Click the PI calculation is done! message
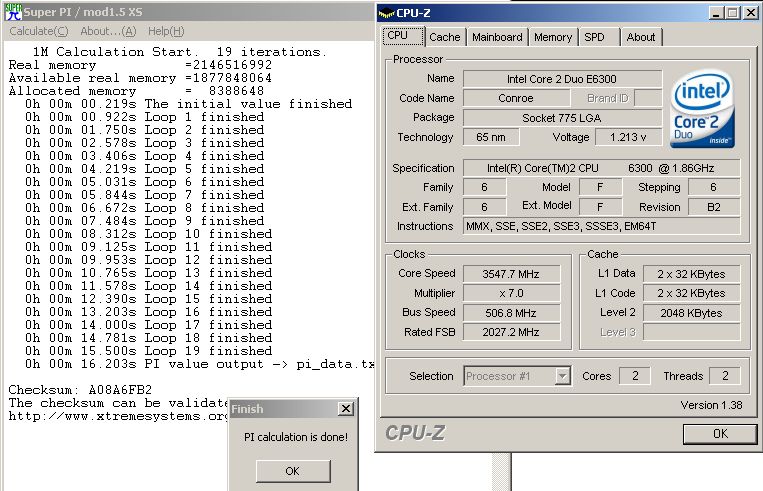763x491 pixels. point(296,437)
